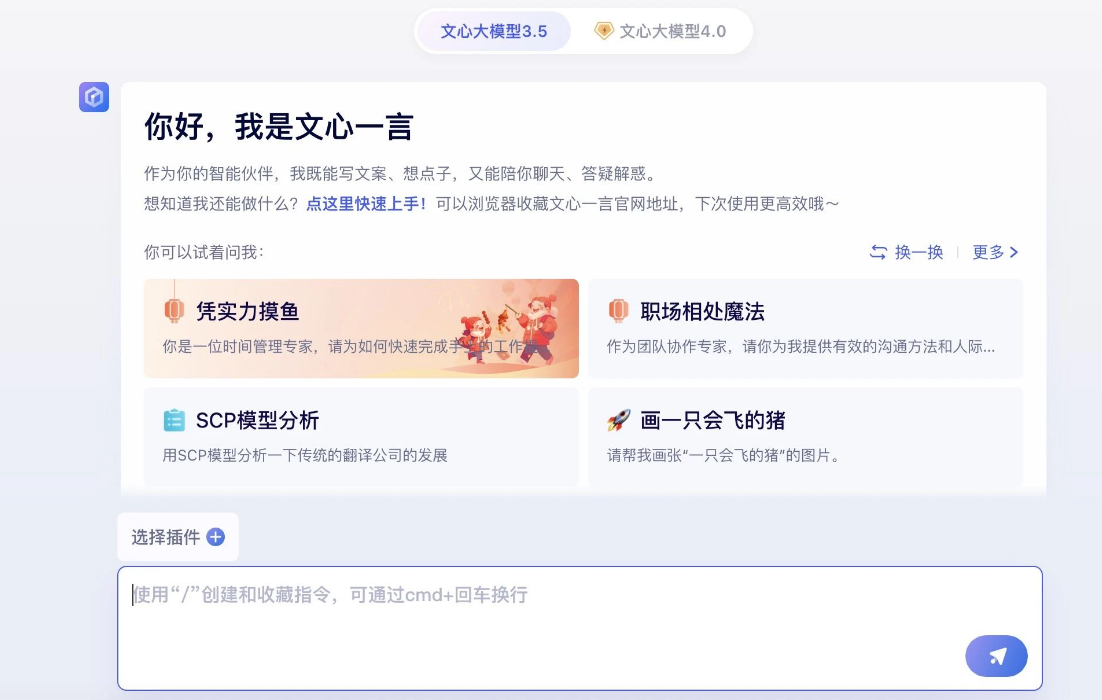This screenshot has height=700, width=1102.
Task: Click the SCP模型分析 suggestion card
Action: (361, 437)
